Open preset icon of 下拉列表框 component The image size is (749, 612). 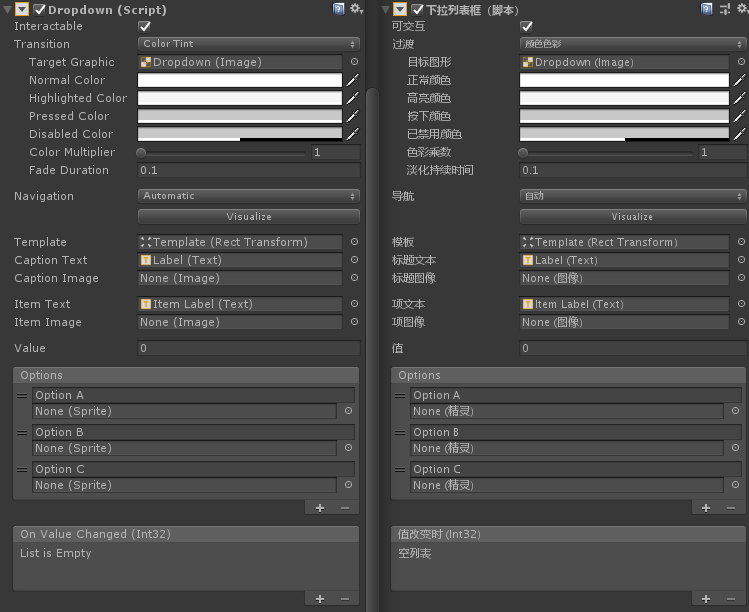pos(725,9)
